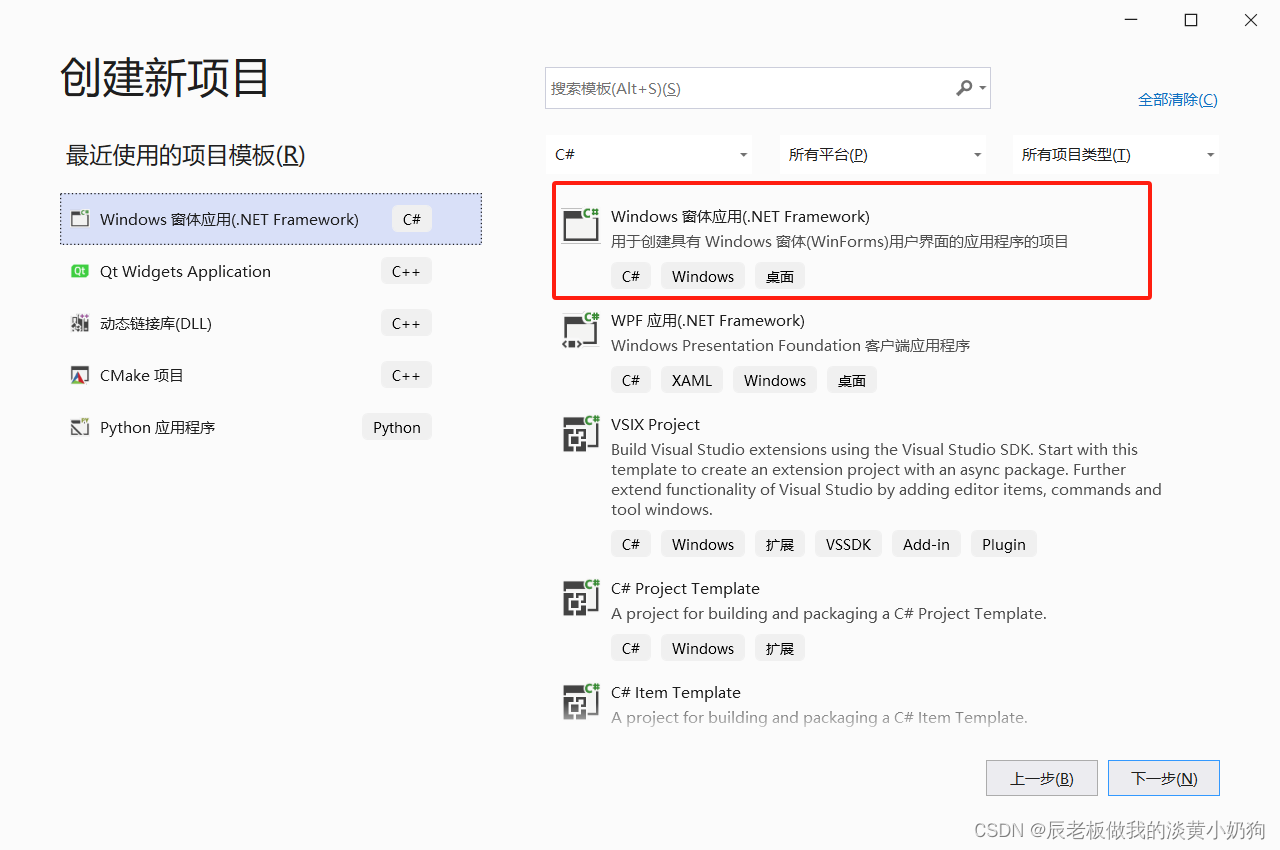Click the VSSDK tag under VSIX Project
1280x850 pixels.
848,544
